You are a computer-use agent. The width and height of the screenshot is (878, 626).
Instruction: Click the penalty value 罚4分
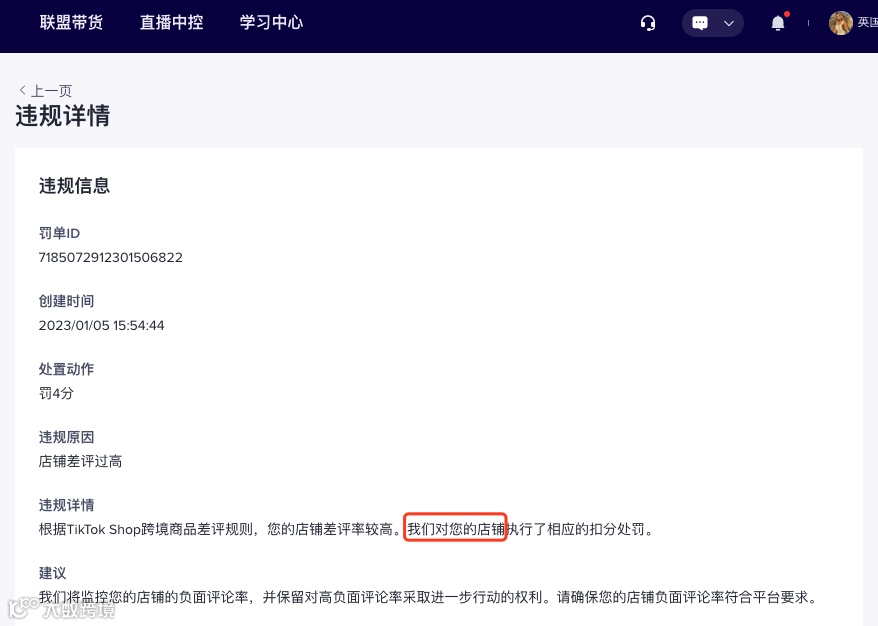56,393
